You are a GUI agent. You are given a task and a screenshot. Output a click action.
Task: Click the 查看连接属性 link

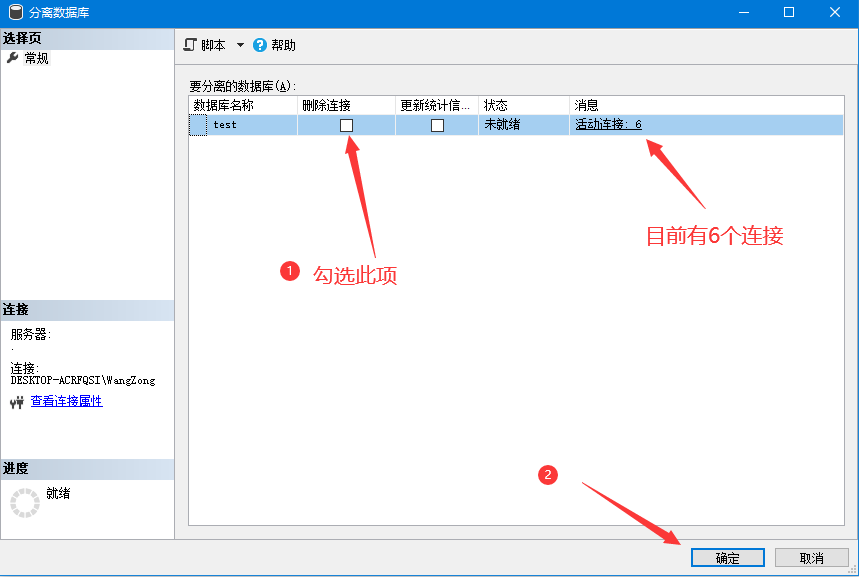(x=66, y=401)
